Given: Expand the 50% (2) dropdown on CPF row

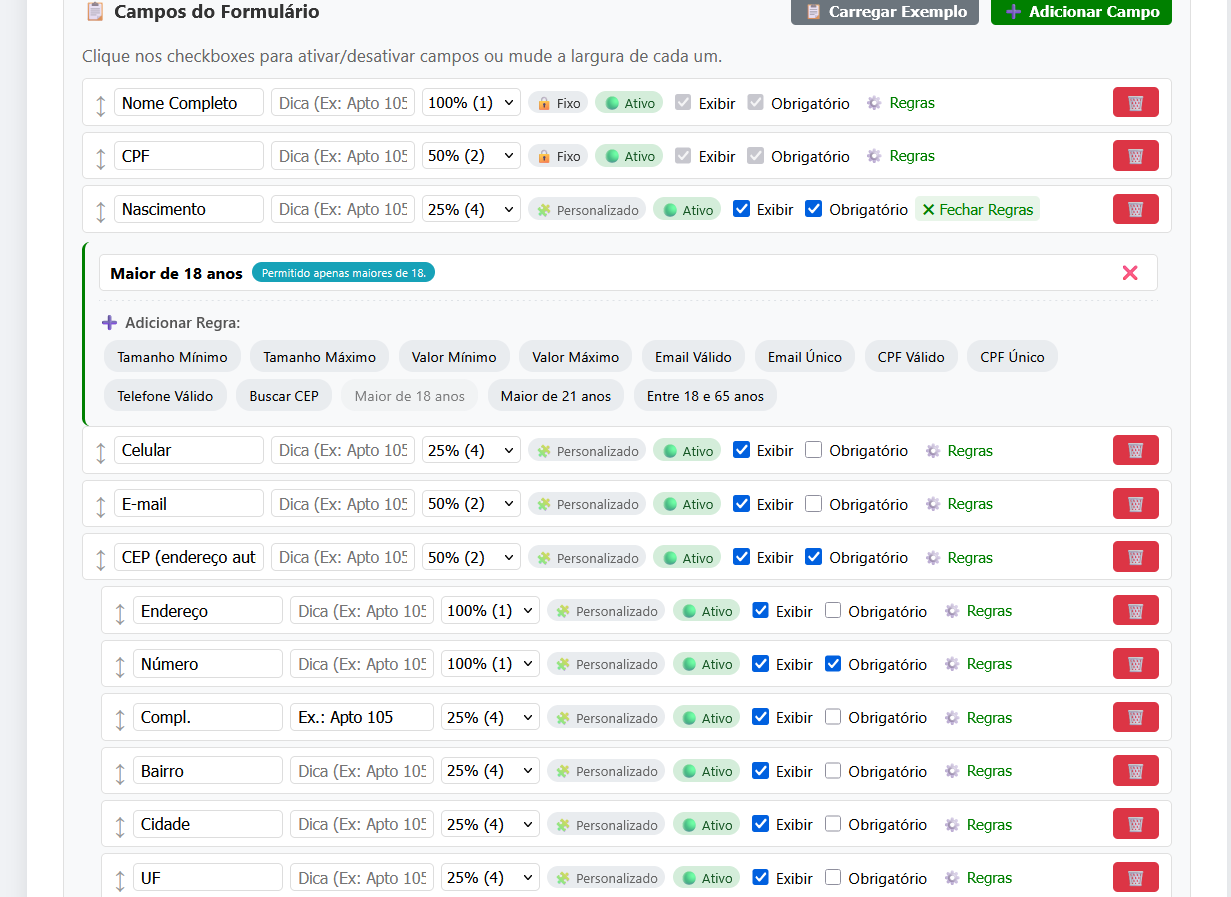Looking at the screenshot, I should click(x=471, y=156).
